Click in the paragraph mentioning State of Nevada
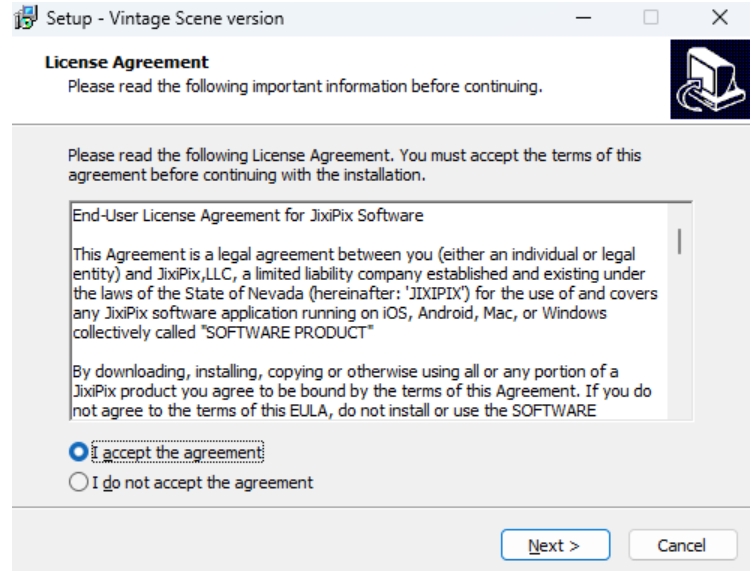The height and width of the screenshot is (571, 751). pos(365,293)
